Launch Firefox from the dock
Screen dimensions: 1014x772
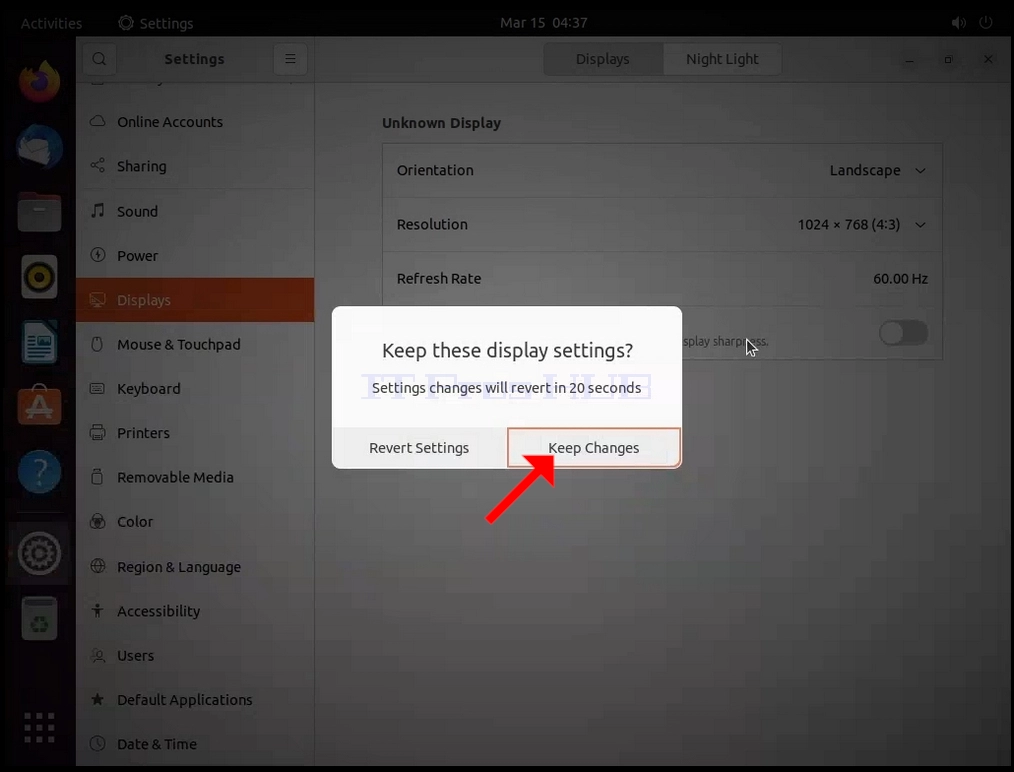pyautogui.click(x=39, y=82)
